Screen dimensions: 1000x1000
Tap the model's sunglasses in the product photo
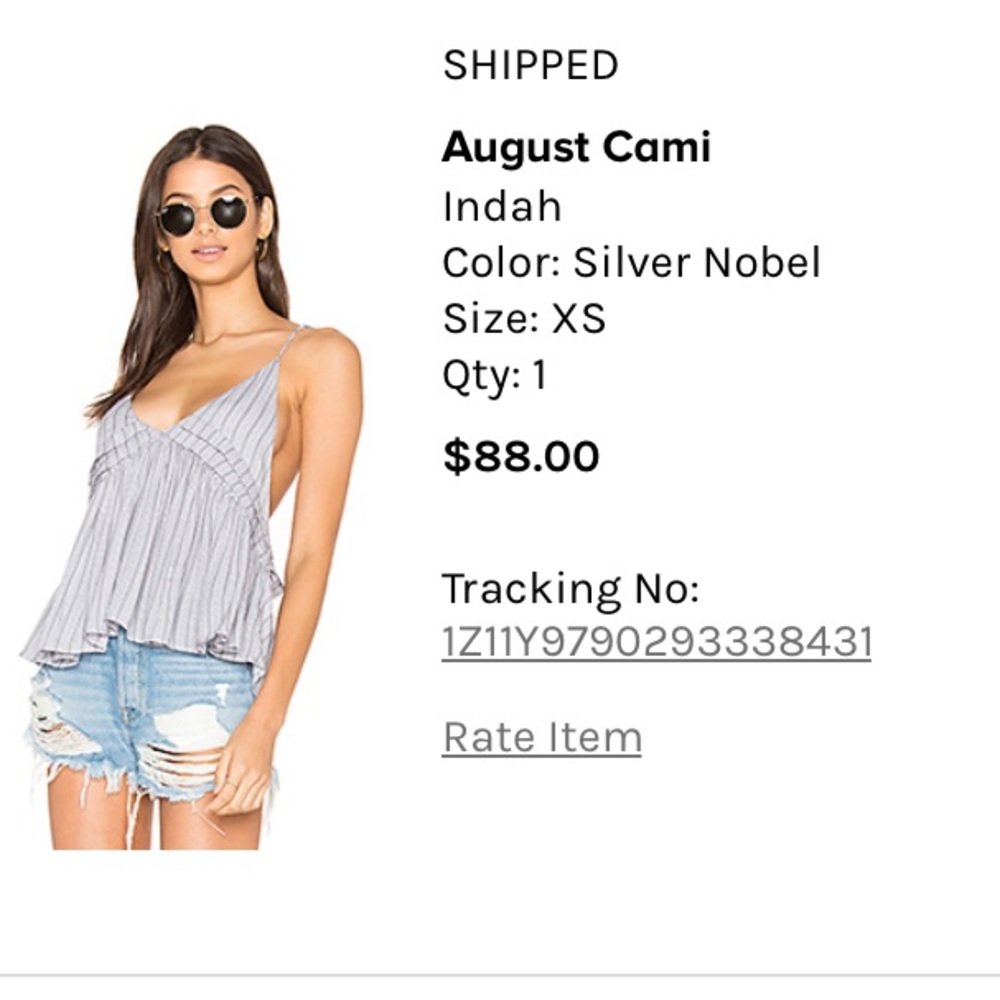207,214
